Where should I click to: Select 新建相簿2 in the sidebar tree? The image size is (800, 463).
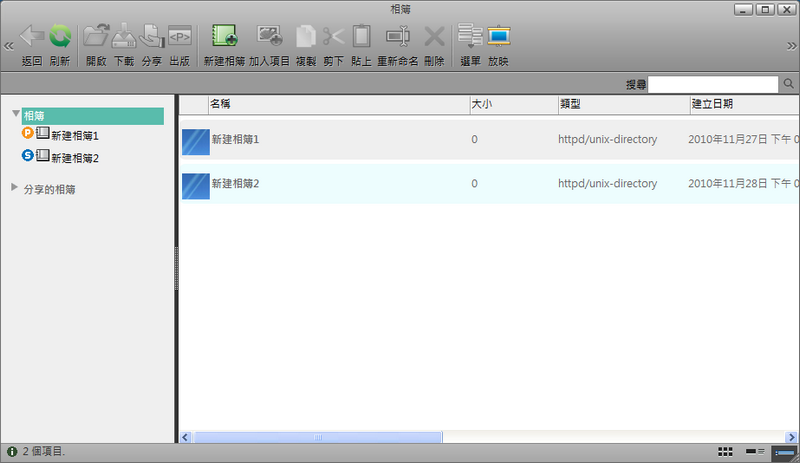coord(75,157)
